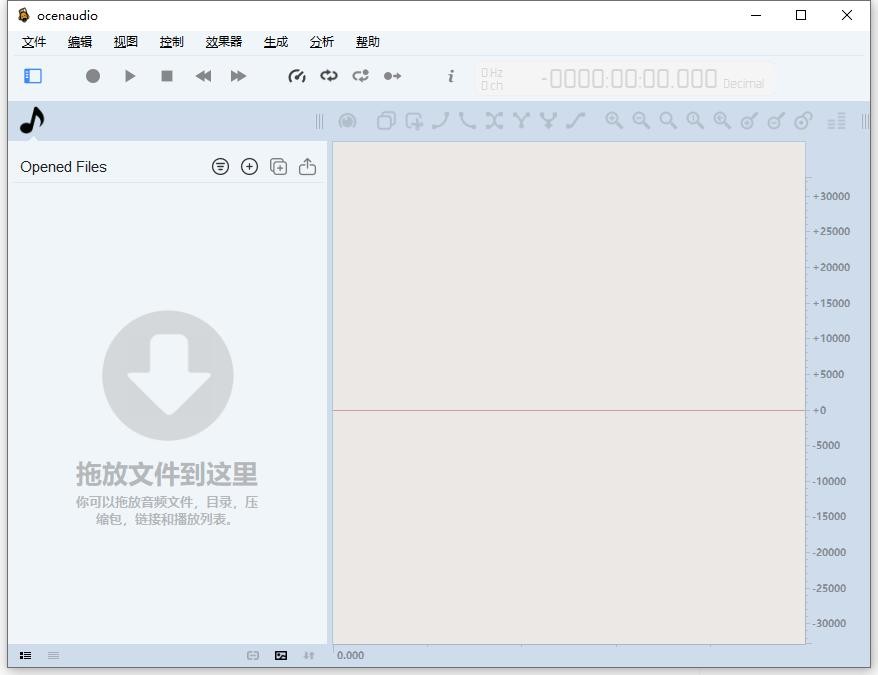Open the playback speed gauge icon
878x675 pixels.
pyautogui.click(x=297, y=76)
